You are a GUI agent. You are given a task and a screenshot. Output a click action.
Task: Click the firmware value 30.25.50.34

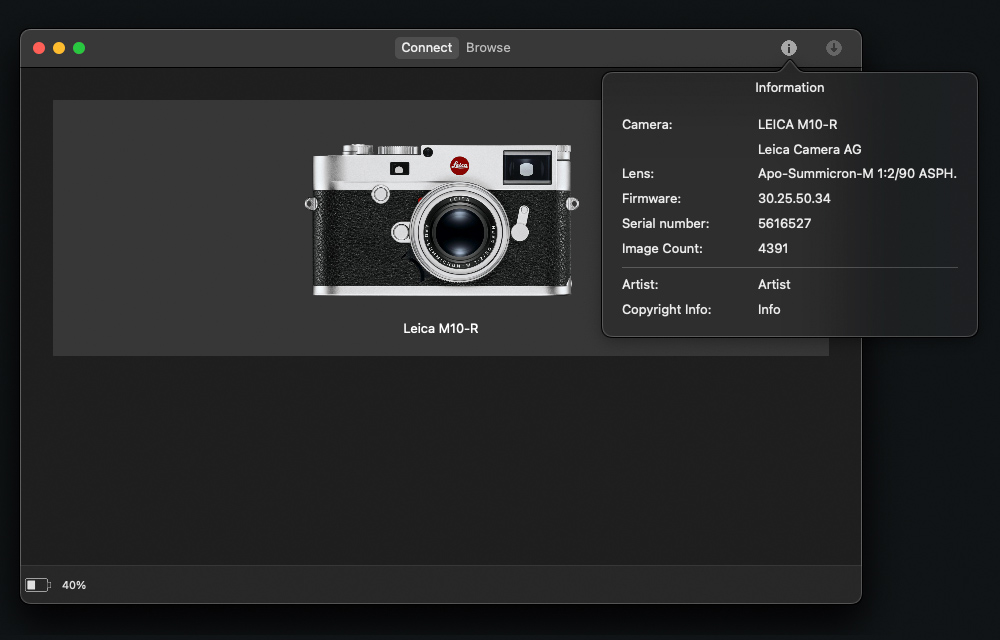(x=794, y=198)
